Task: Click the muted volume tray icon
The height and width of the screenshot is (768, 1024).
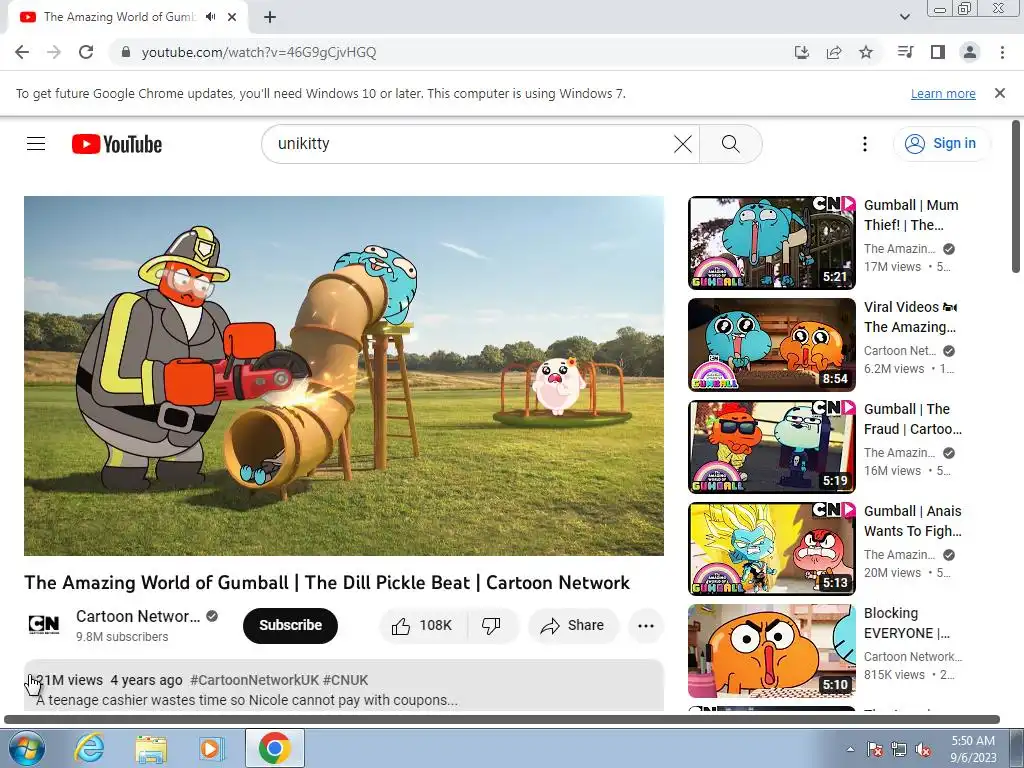Action: 923,749
